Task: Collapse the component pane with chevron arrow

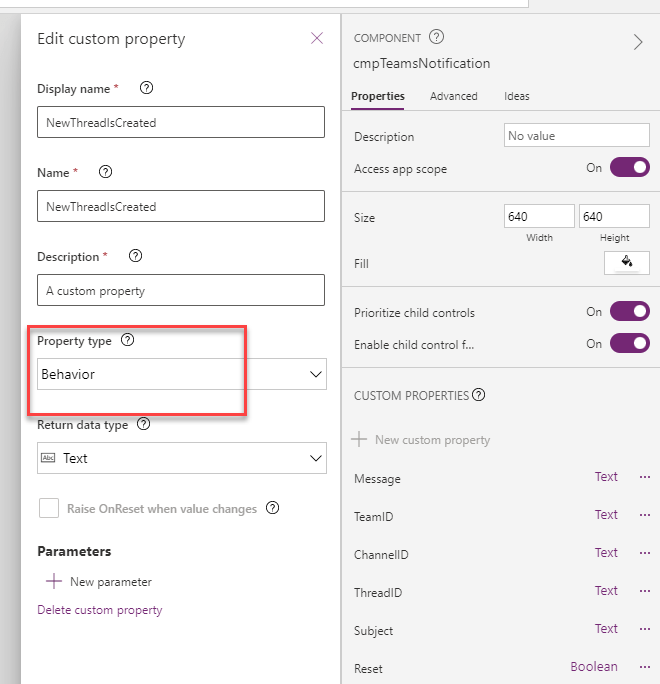Action: [638, 42]
